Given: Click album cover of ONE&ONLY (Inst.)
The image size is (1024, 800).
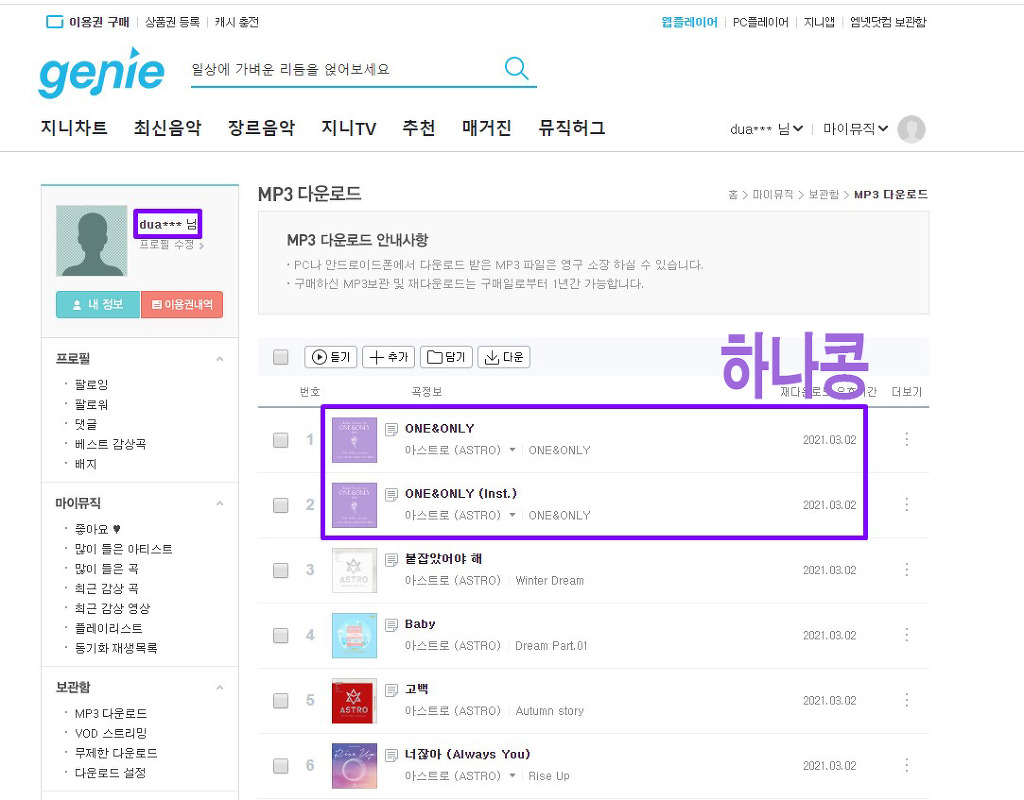Looking at the screenshot, I should [354, 505].
